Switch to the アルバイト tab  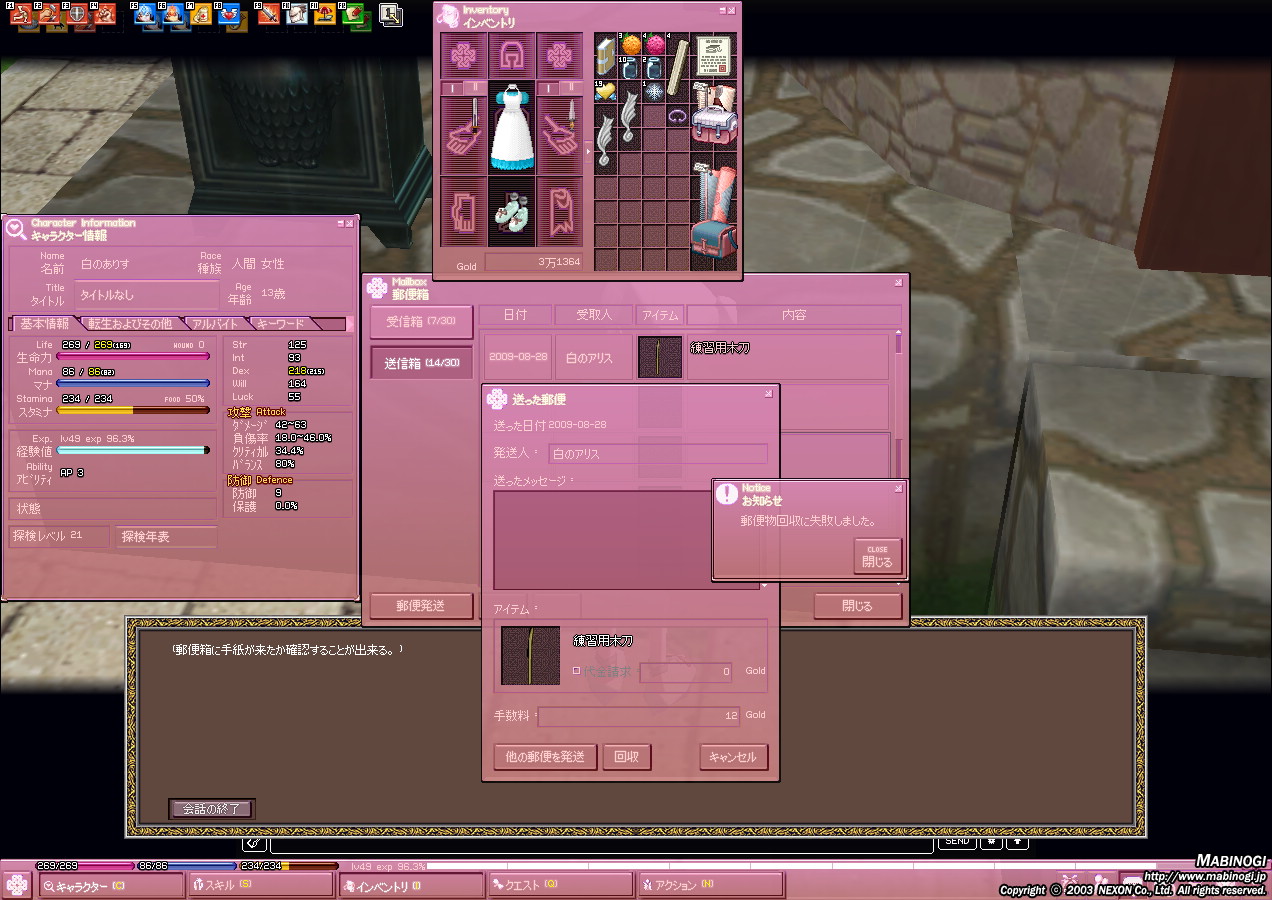coord(215,324)
